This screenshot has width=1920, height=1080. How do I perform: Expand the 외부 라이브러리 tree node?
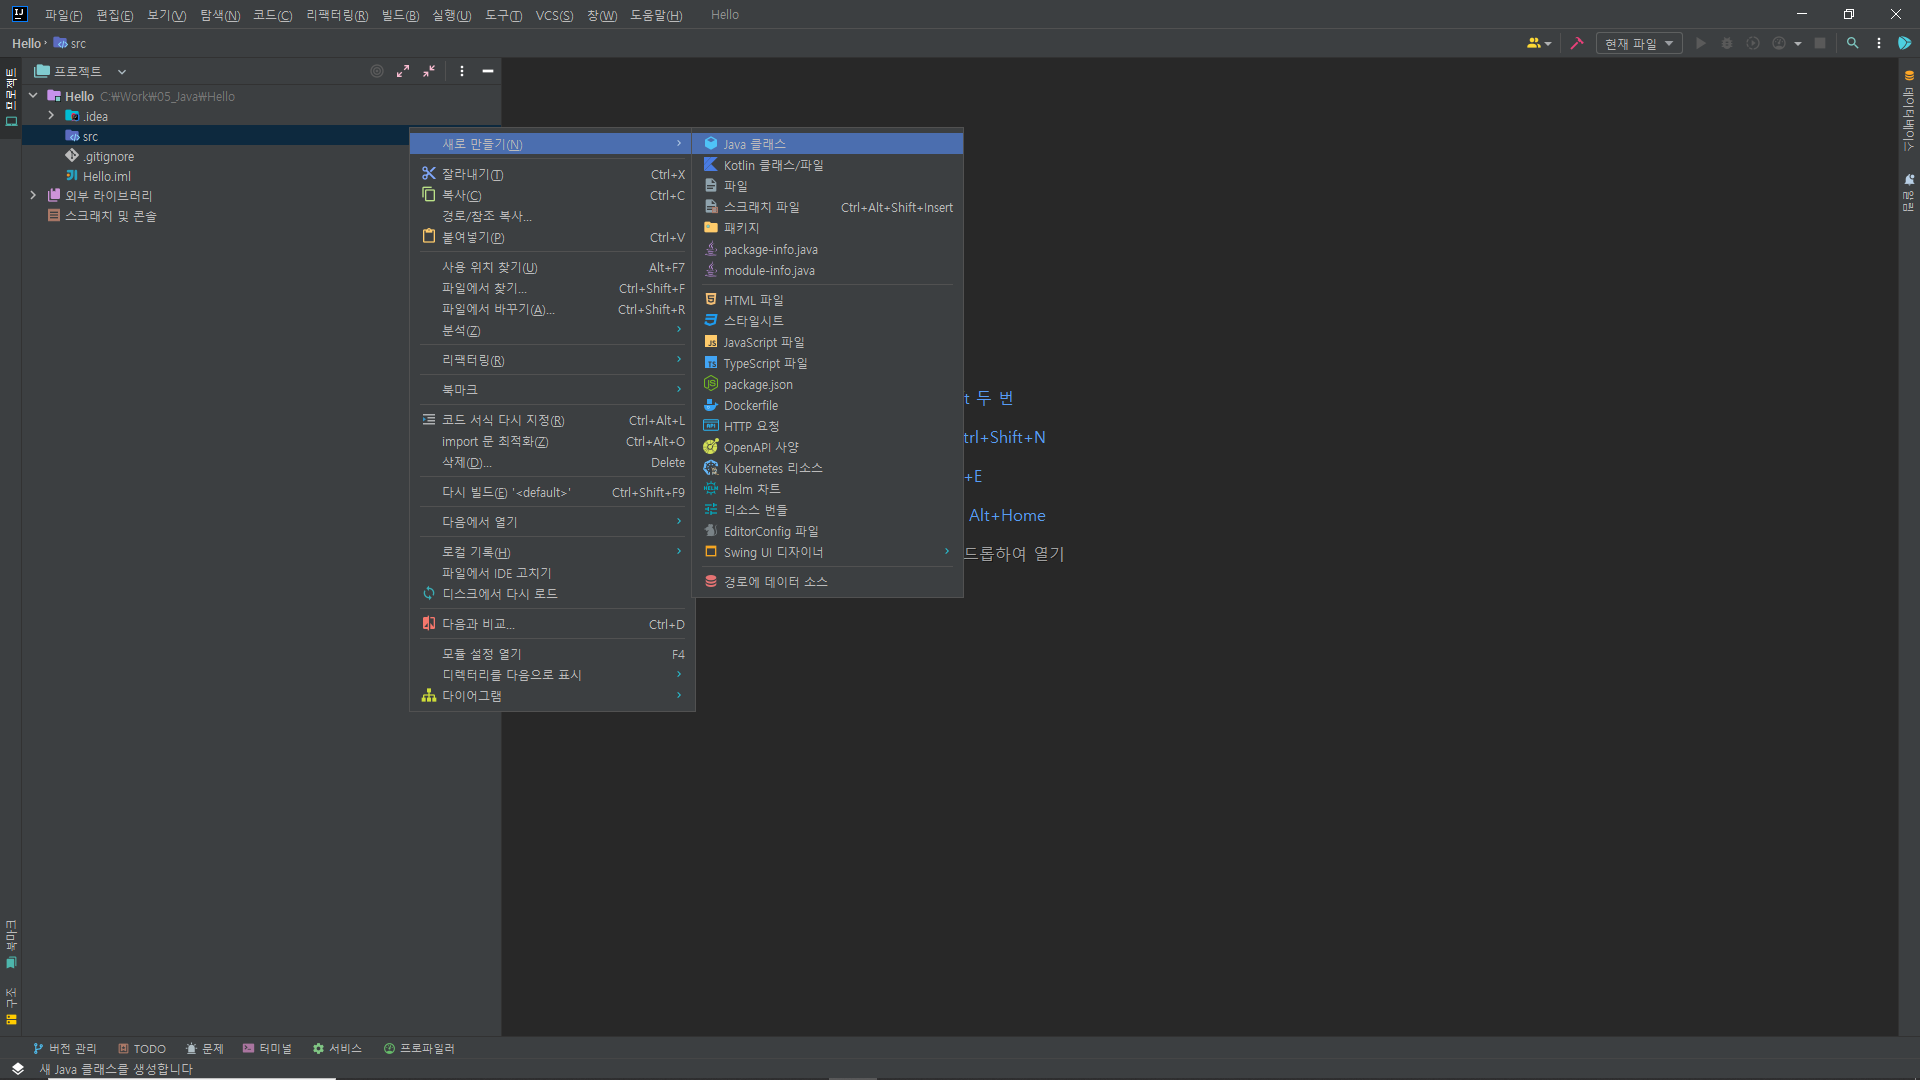33,195
